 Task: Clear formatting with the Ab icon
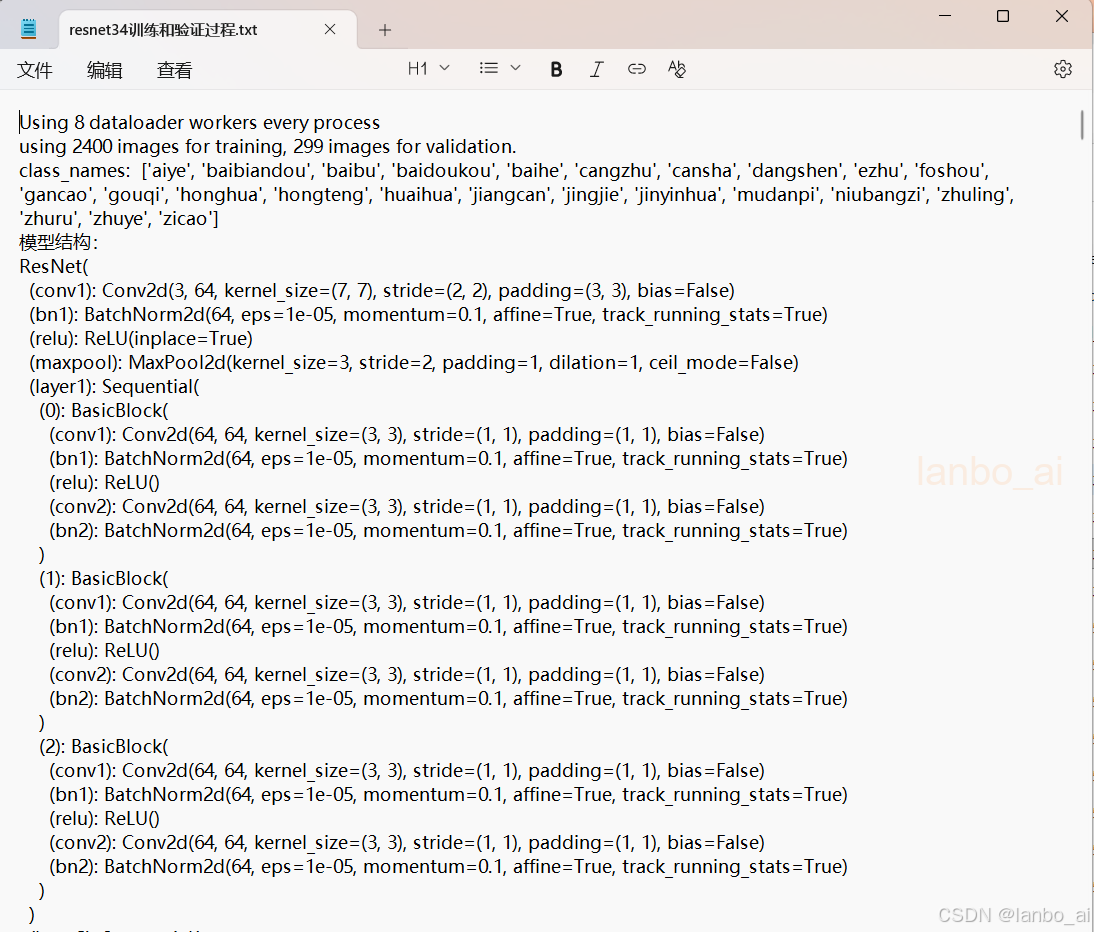(677, 69)
